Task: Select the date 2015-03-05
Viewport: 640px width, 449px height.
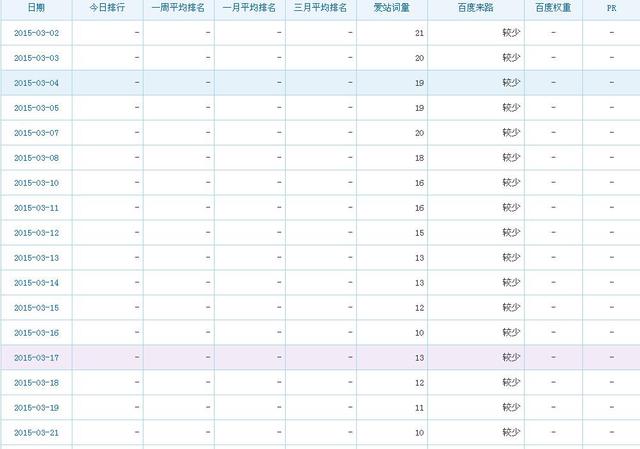Action: click(x=36, y=108)
